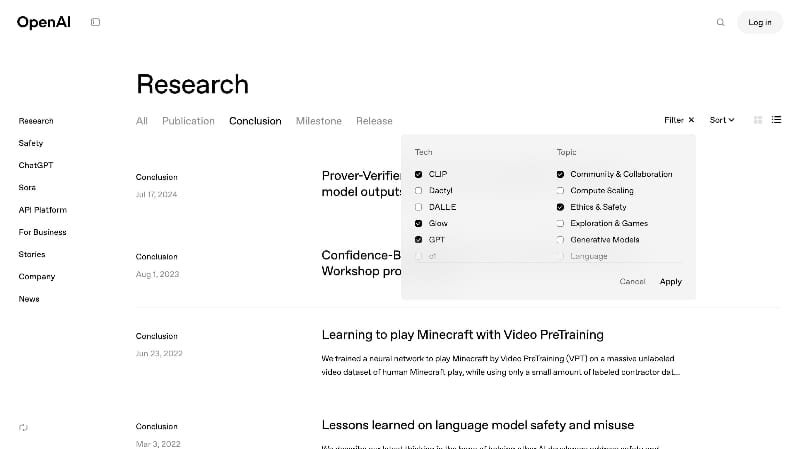
Task: Check Exploration & Games topic
Action: click(560, 223)
